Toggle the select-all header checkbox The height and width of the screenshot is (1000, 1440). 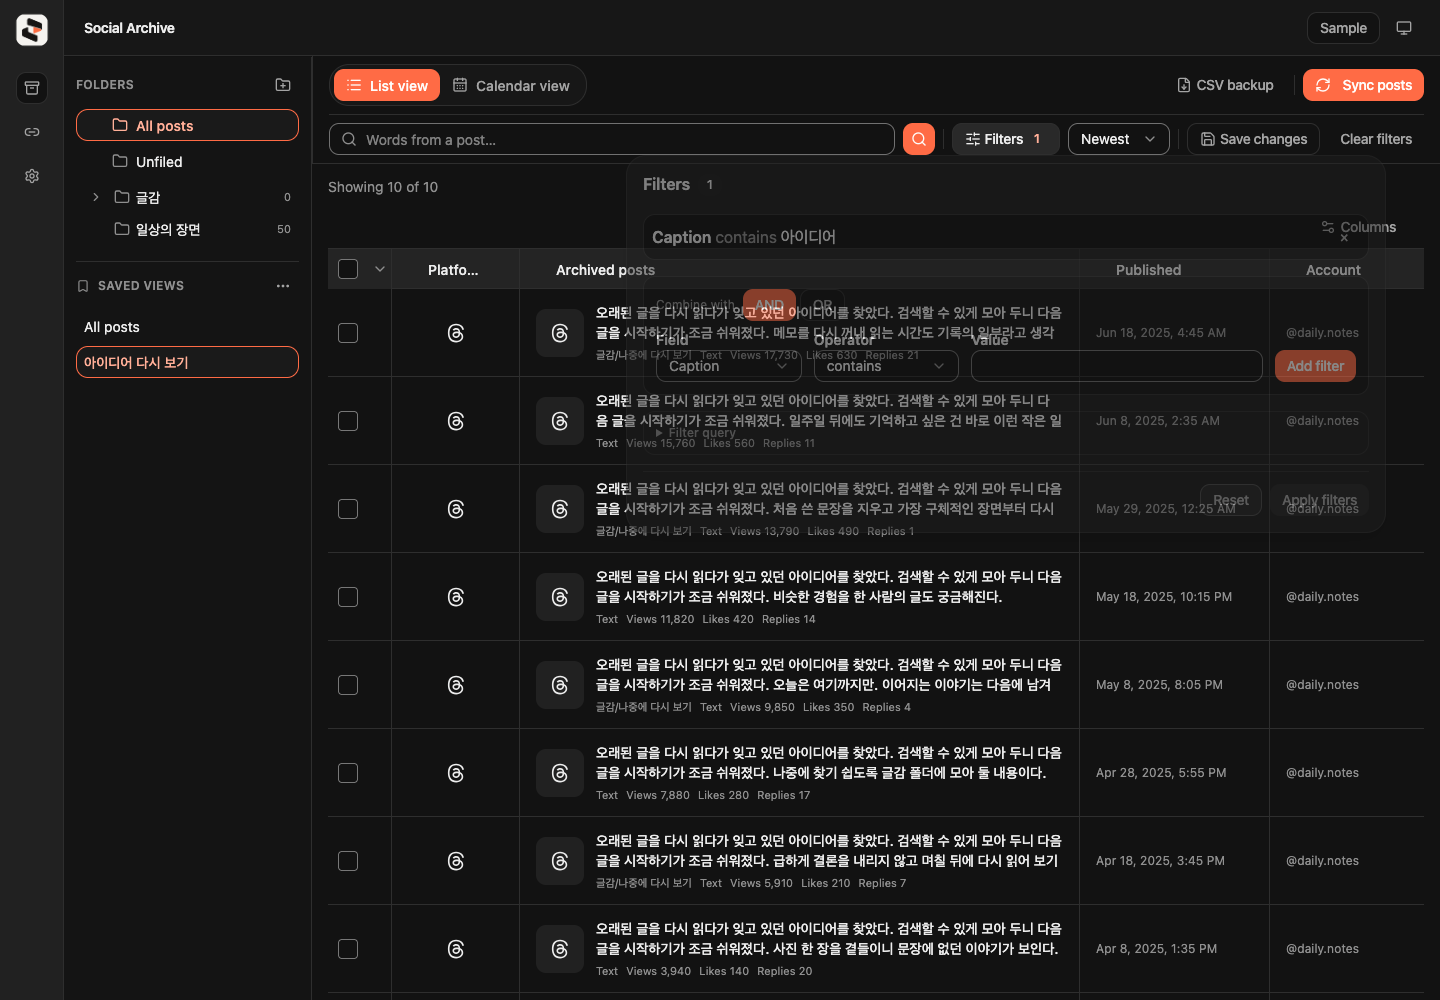[x=348, y=269]
